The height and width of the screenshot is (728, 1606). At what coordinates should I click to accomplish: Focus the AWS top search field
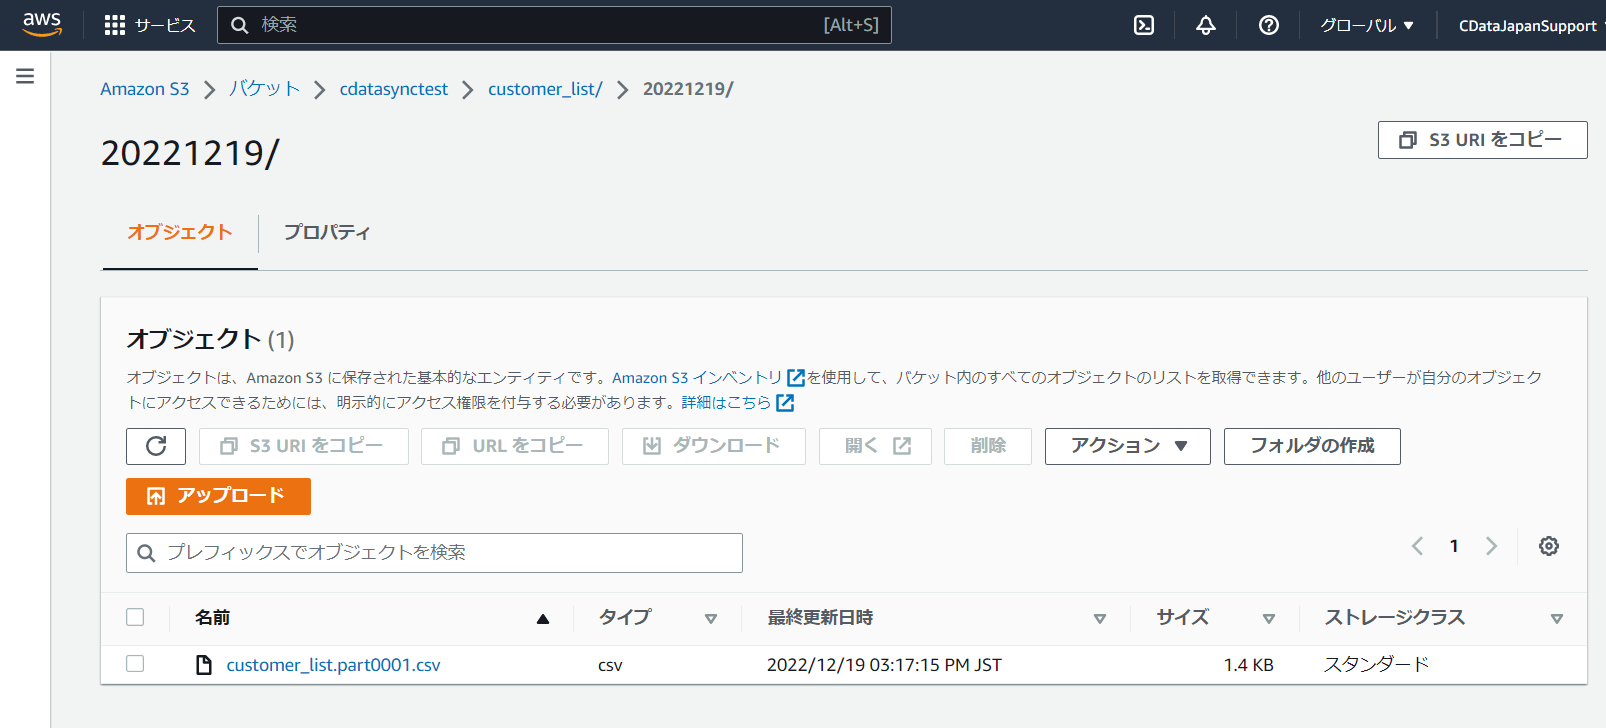tap(554, 25)
